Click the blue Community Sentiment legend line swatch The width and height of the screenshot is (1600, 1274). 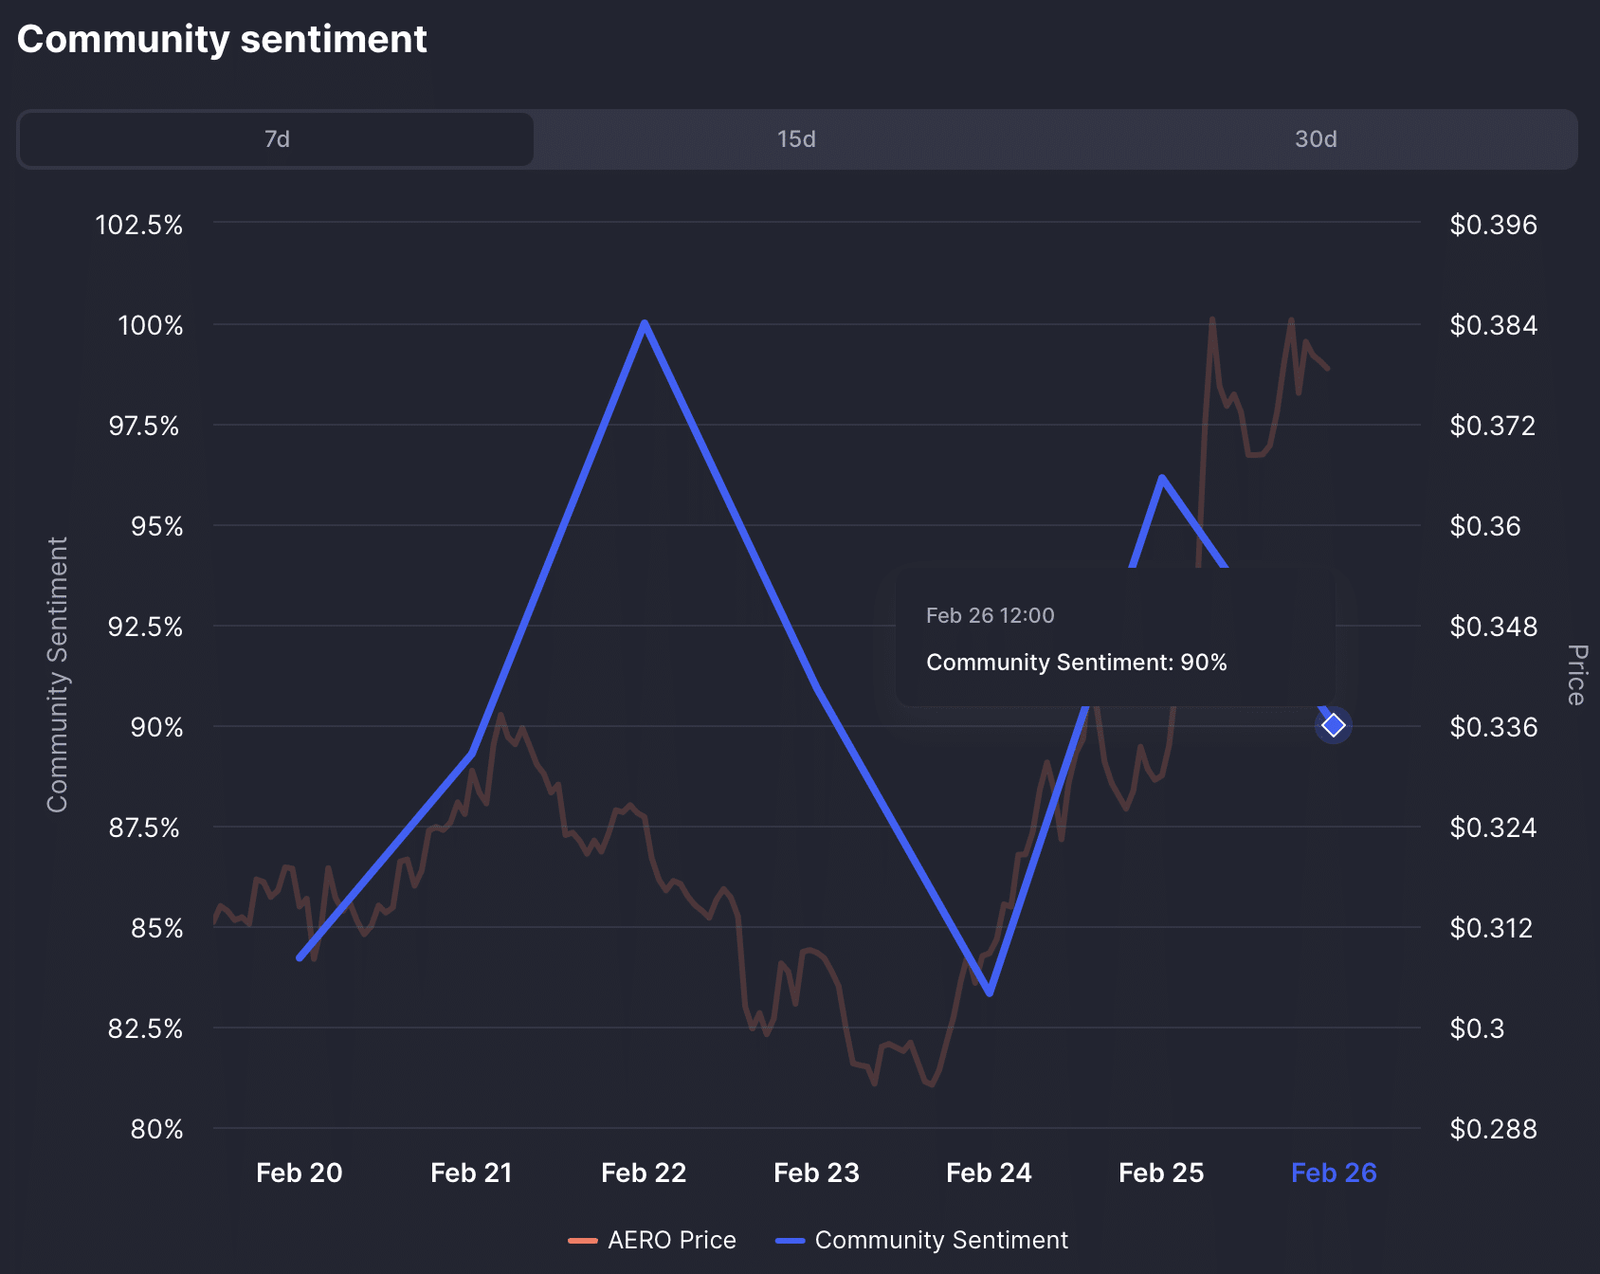tap(790, 1241)
